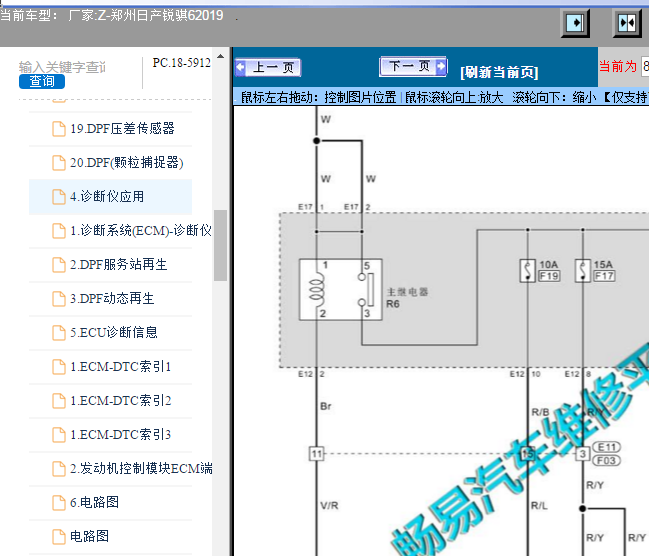Click the sidebar scroll-up arrow
The width and height of the screenshot is (649, 556).
221,56
